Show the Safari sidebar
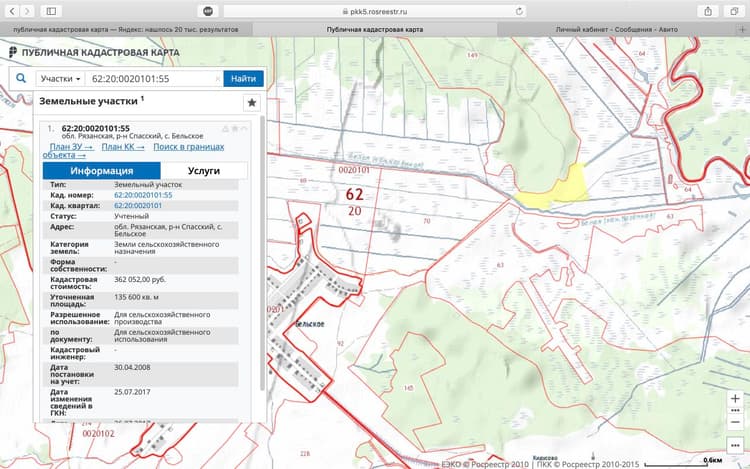 pos(51,11)
